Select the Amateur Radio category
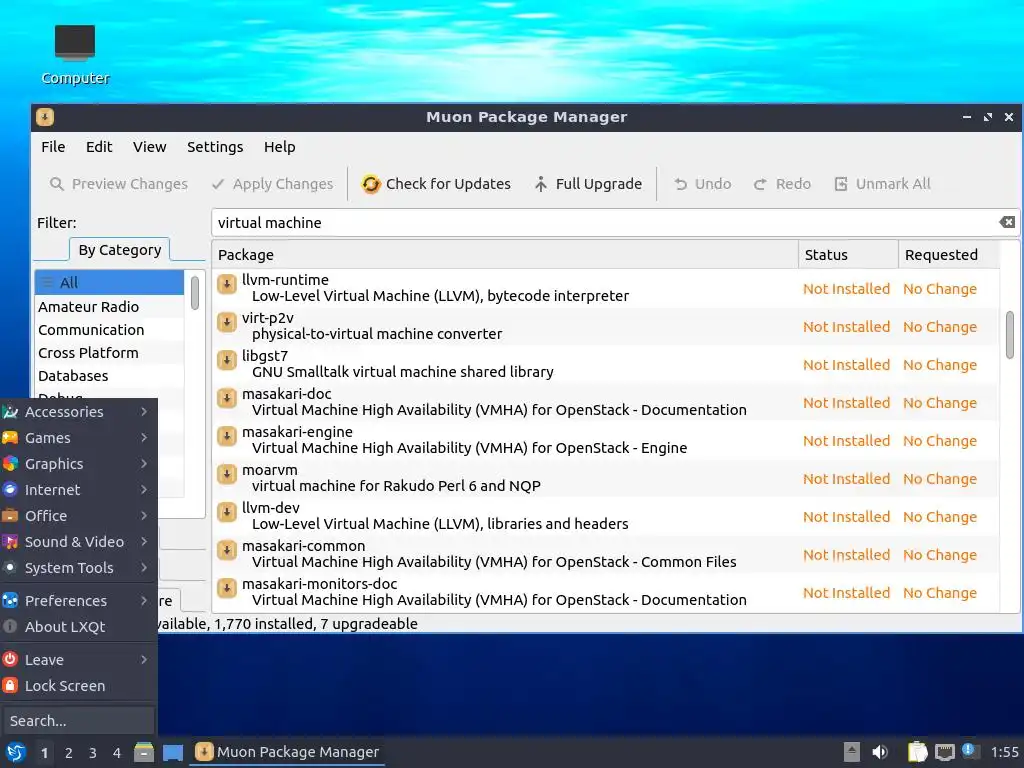Image resolution: width=1024 pixels, height=768 pixels. point(110,307)
